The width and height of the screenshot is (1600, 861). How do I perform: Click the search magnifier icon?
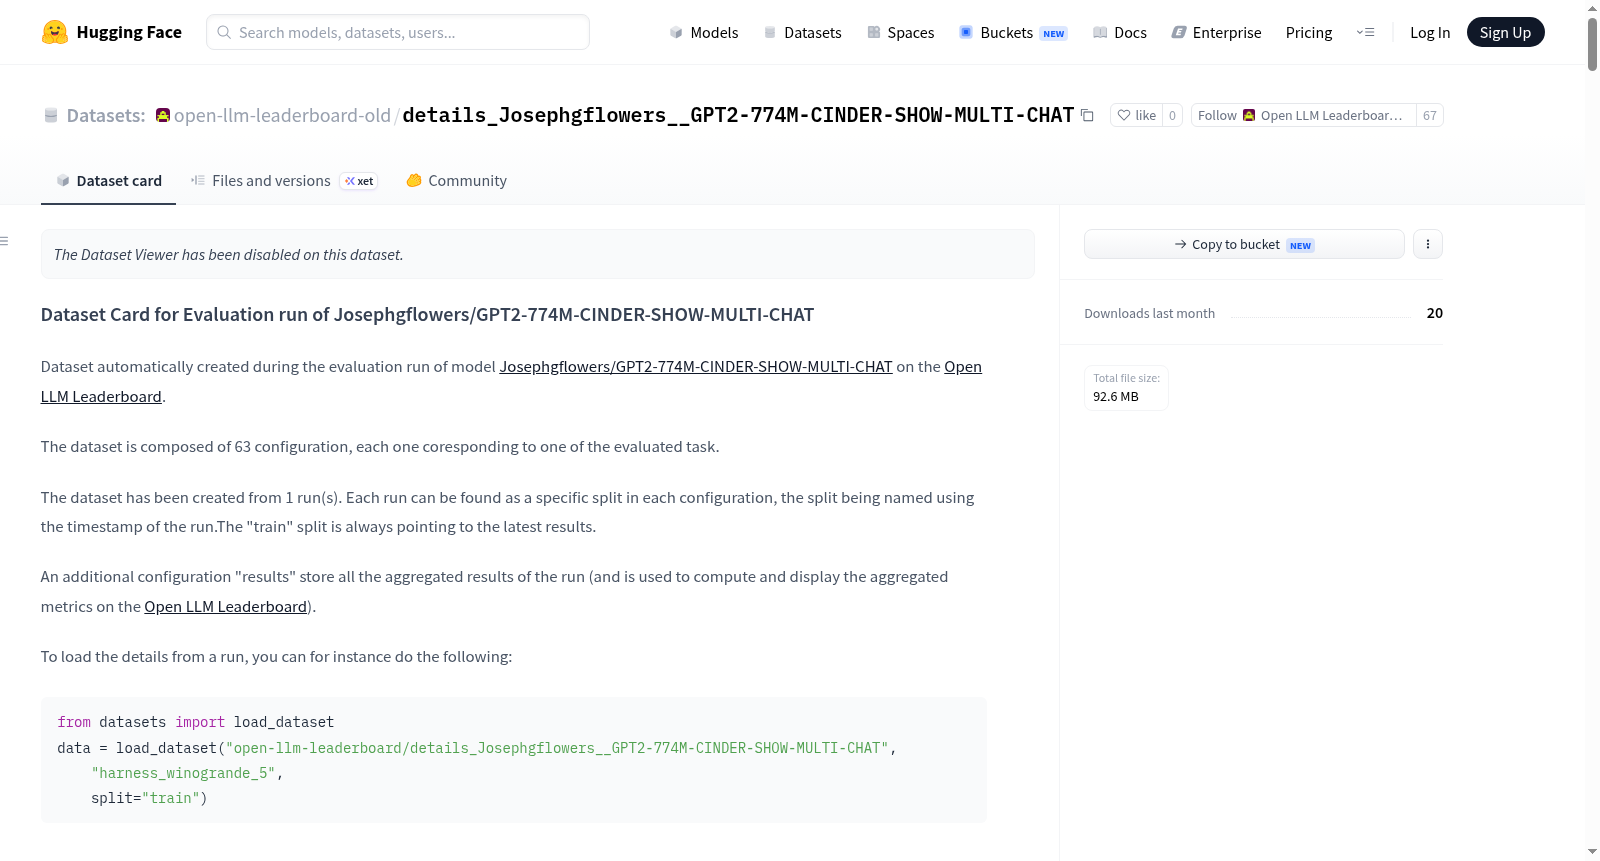click(224, 32)
